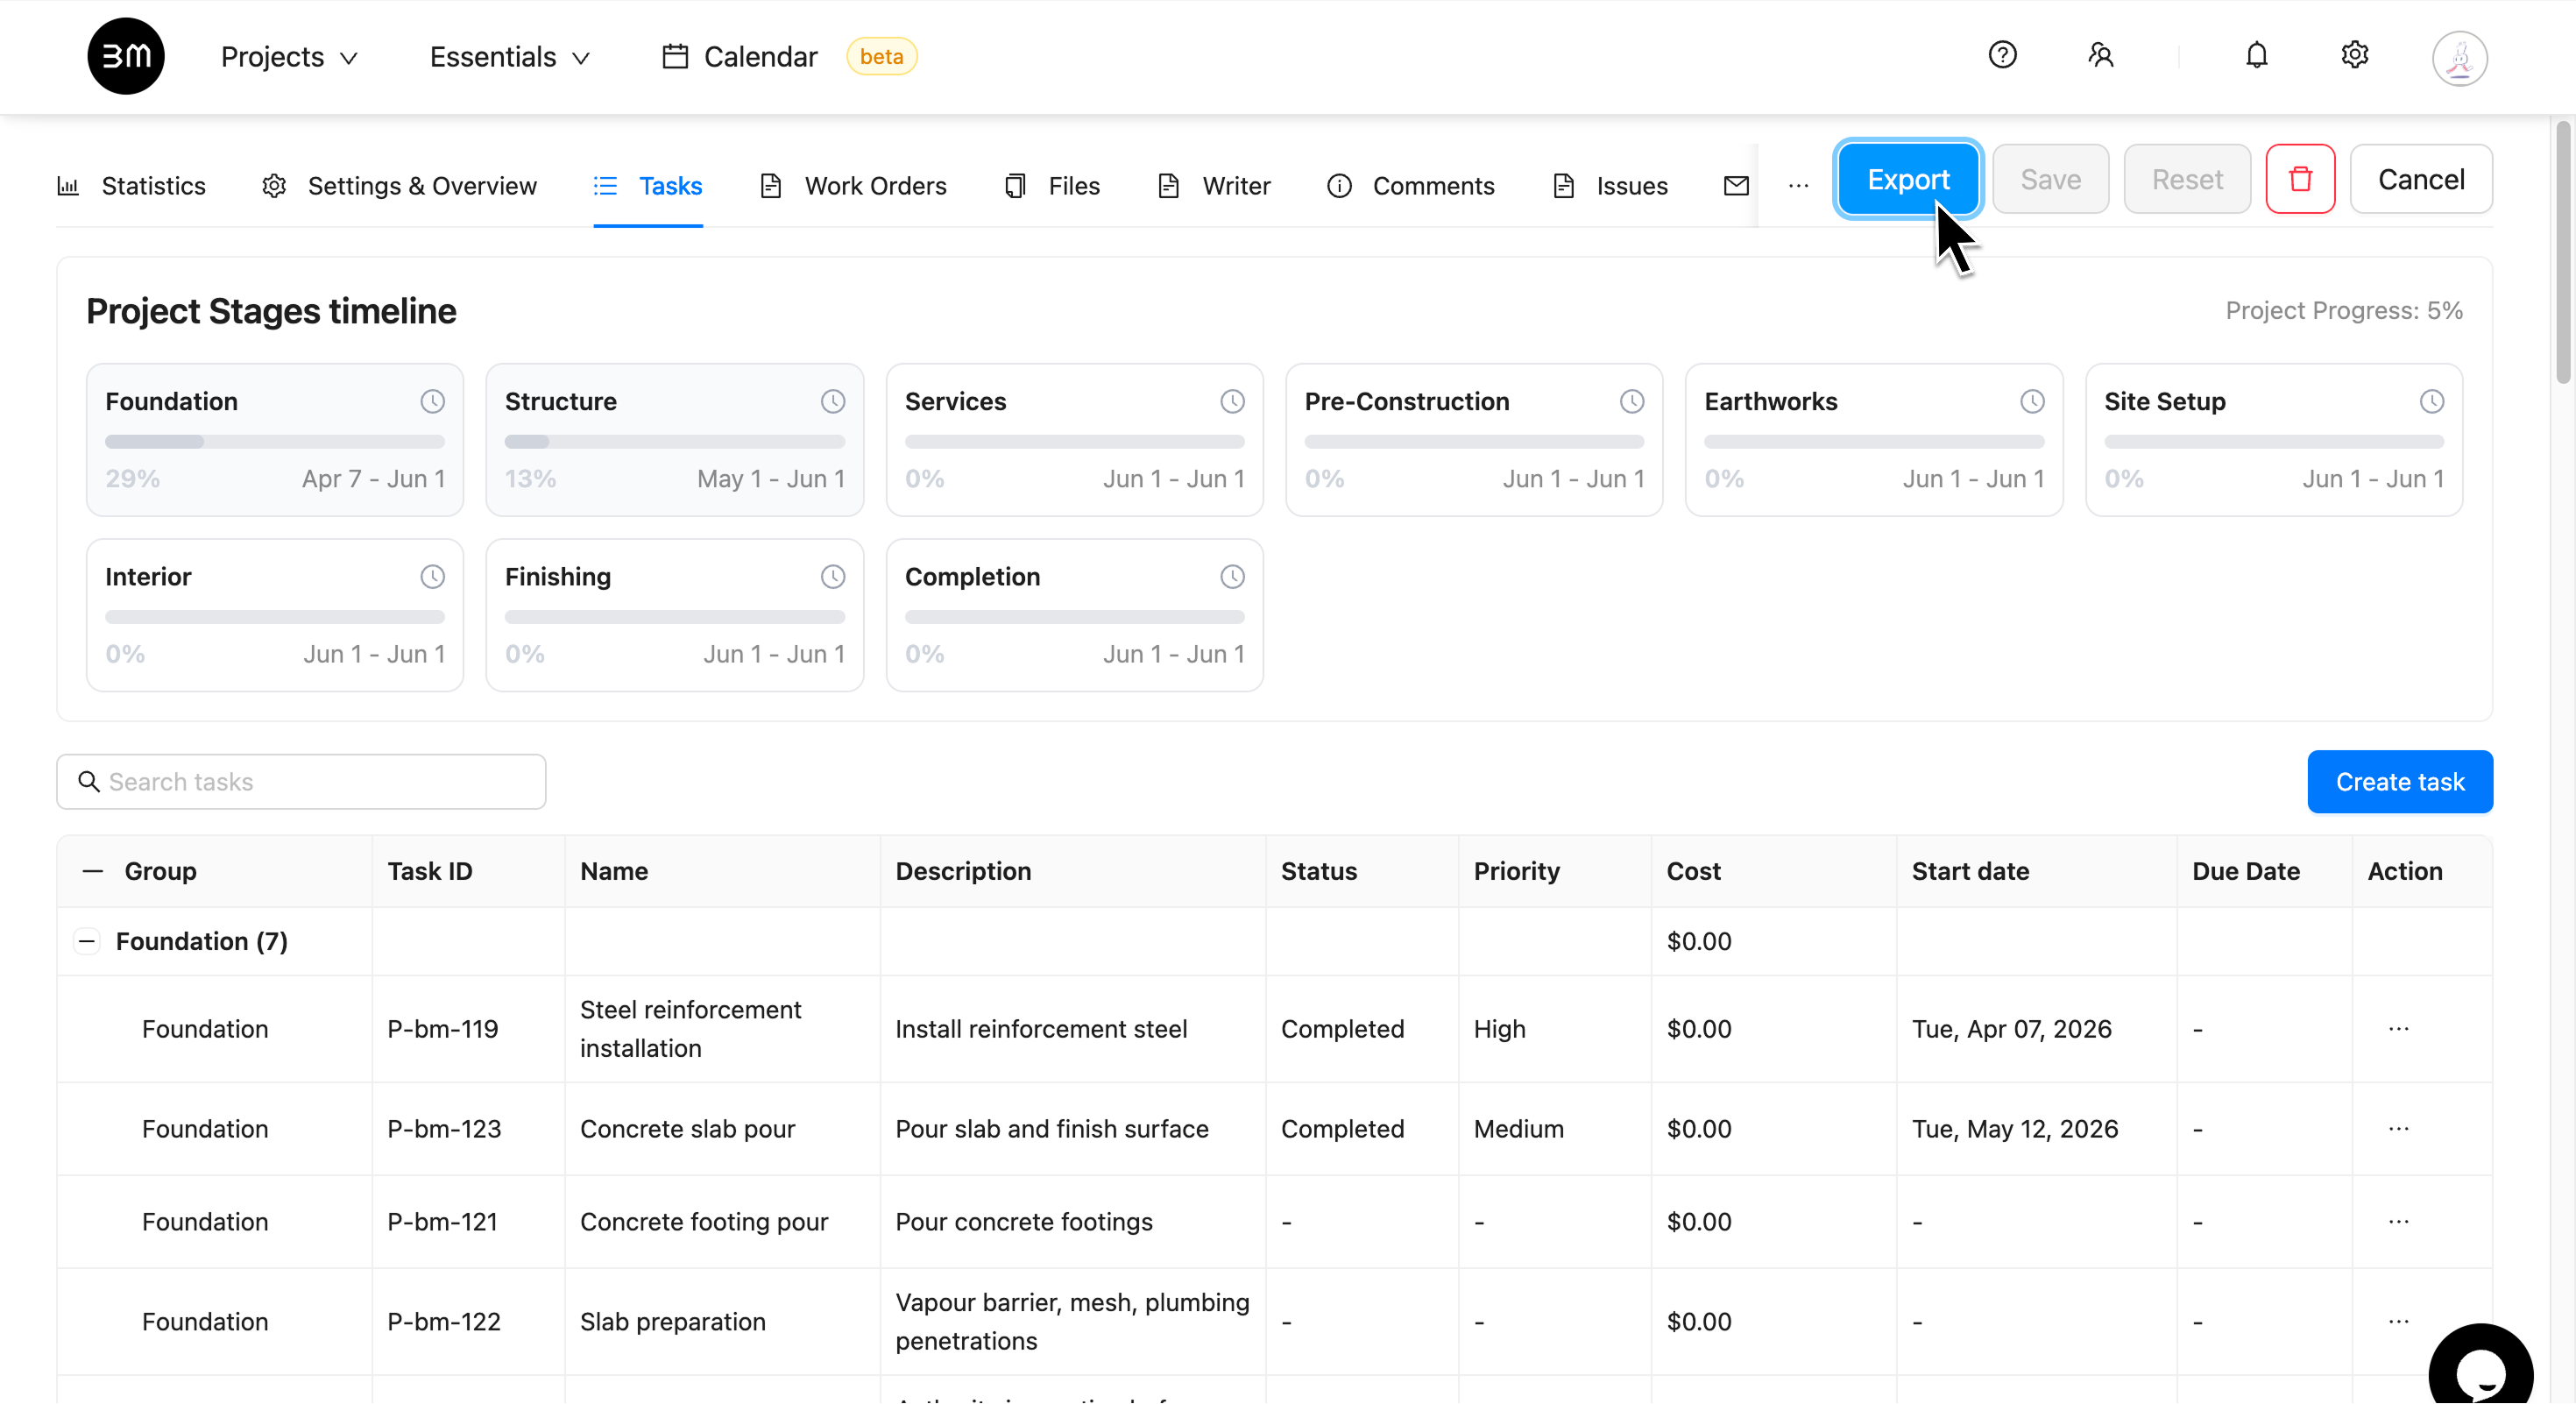Click the Reset button
Image resolution: width=2576 pixels, height=1404 pixels.
coord(2186,179)
